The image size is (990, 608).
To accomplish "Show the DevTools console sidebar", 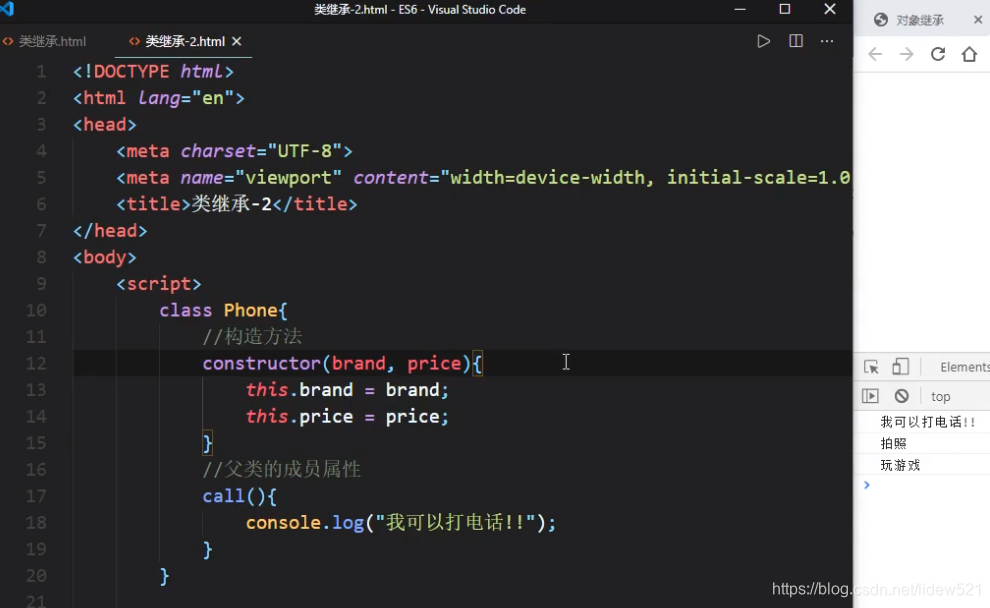I will [870, 396].
